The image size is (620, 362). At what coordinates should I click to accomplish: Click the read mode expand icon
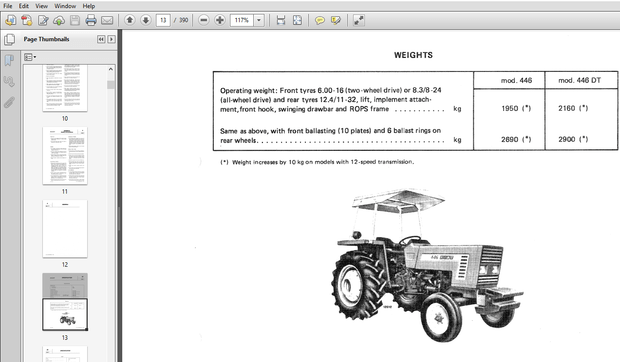[359, 20]
